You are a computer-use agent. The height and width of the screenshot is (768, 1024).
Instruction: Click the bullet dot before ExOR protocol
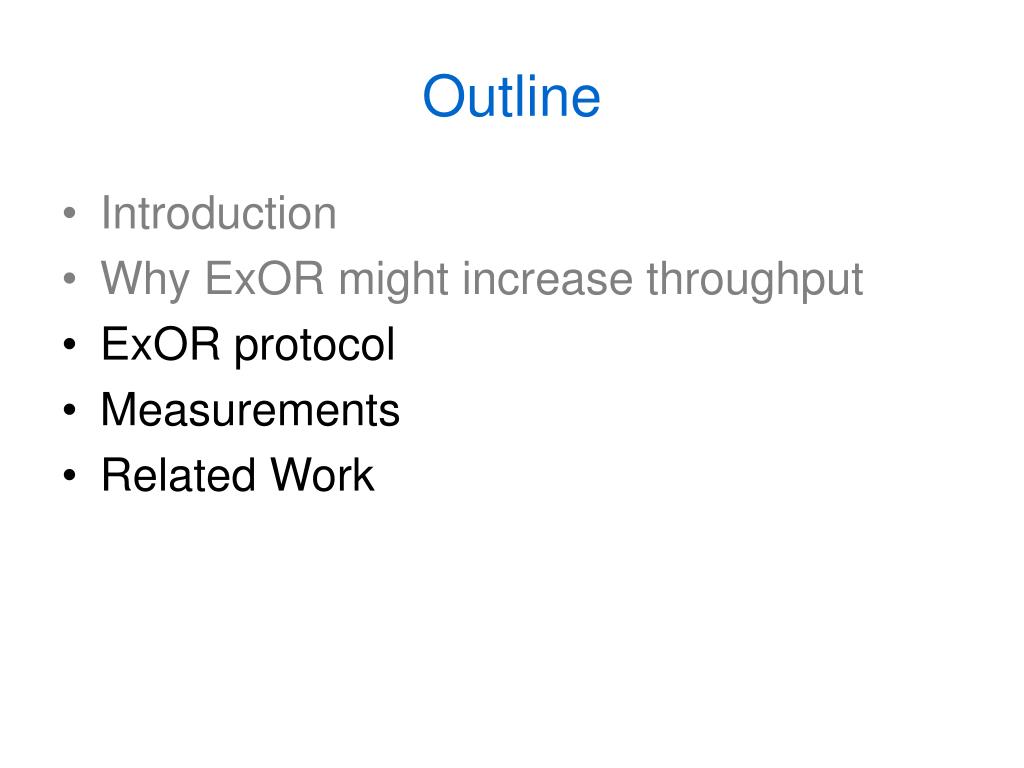click(70, 344)
